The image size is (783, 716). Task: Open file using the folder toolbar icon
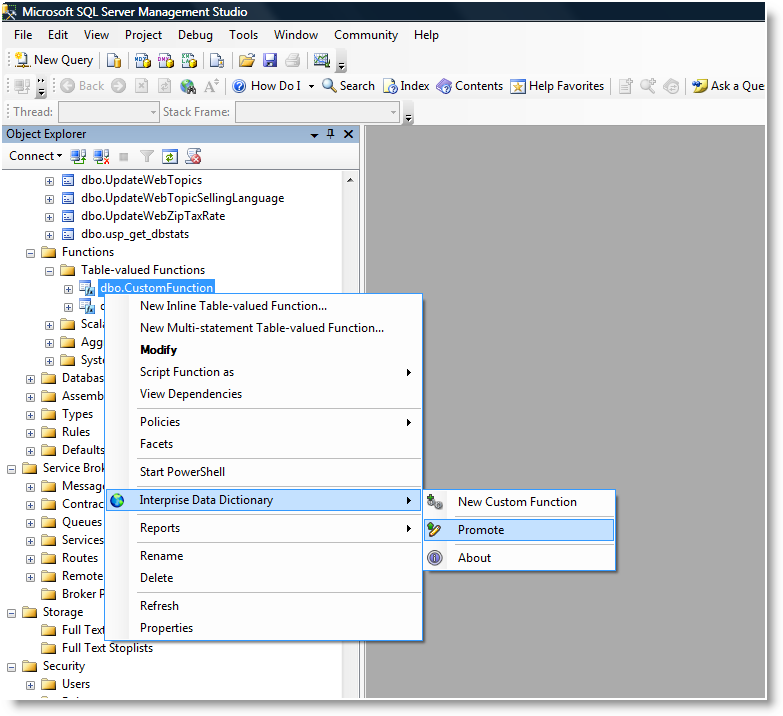(247, 60)
